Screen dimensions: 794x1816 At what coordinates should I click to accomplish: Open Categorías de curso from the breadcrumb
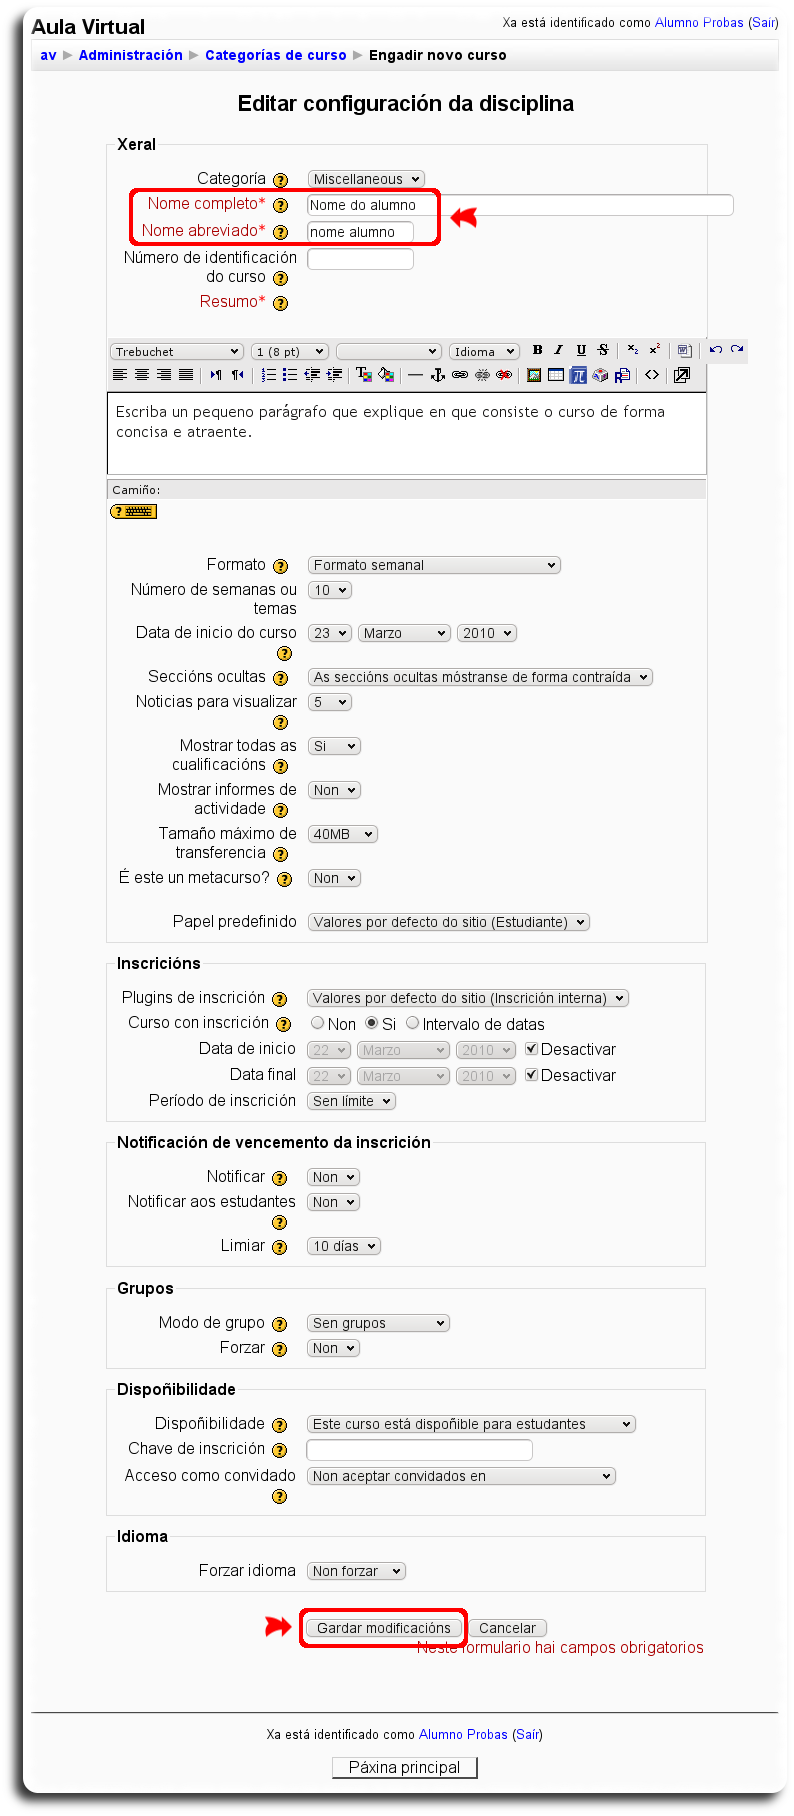(x=275, y=55)
